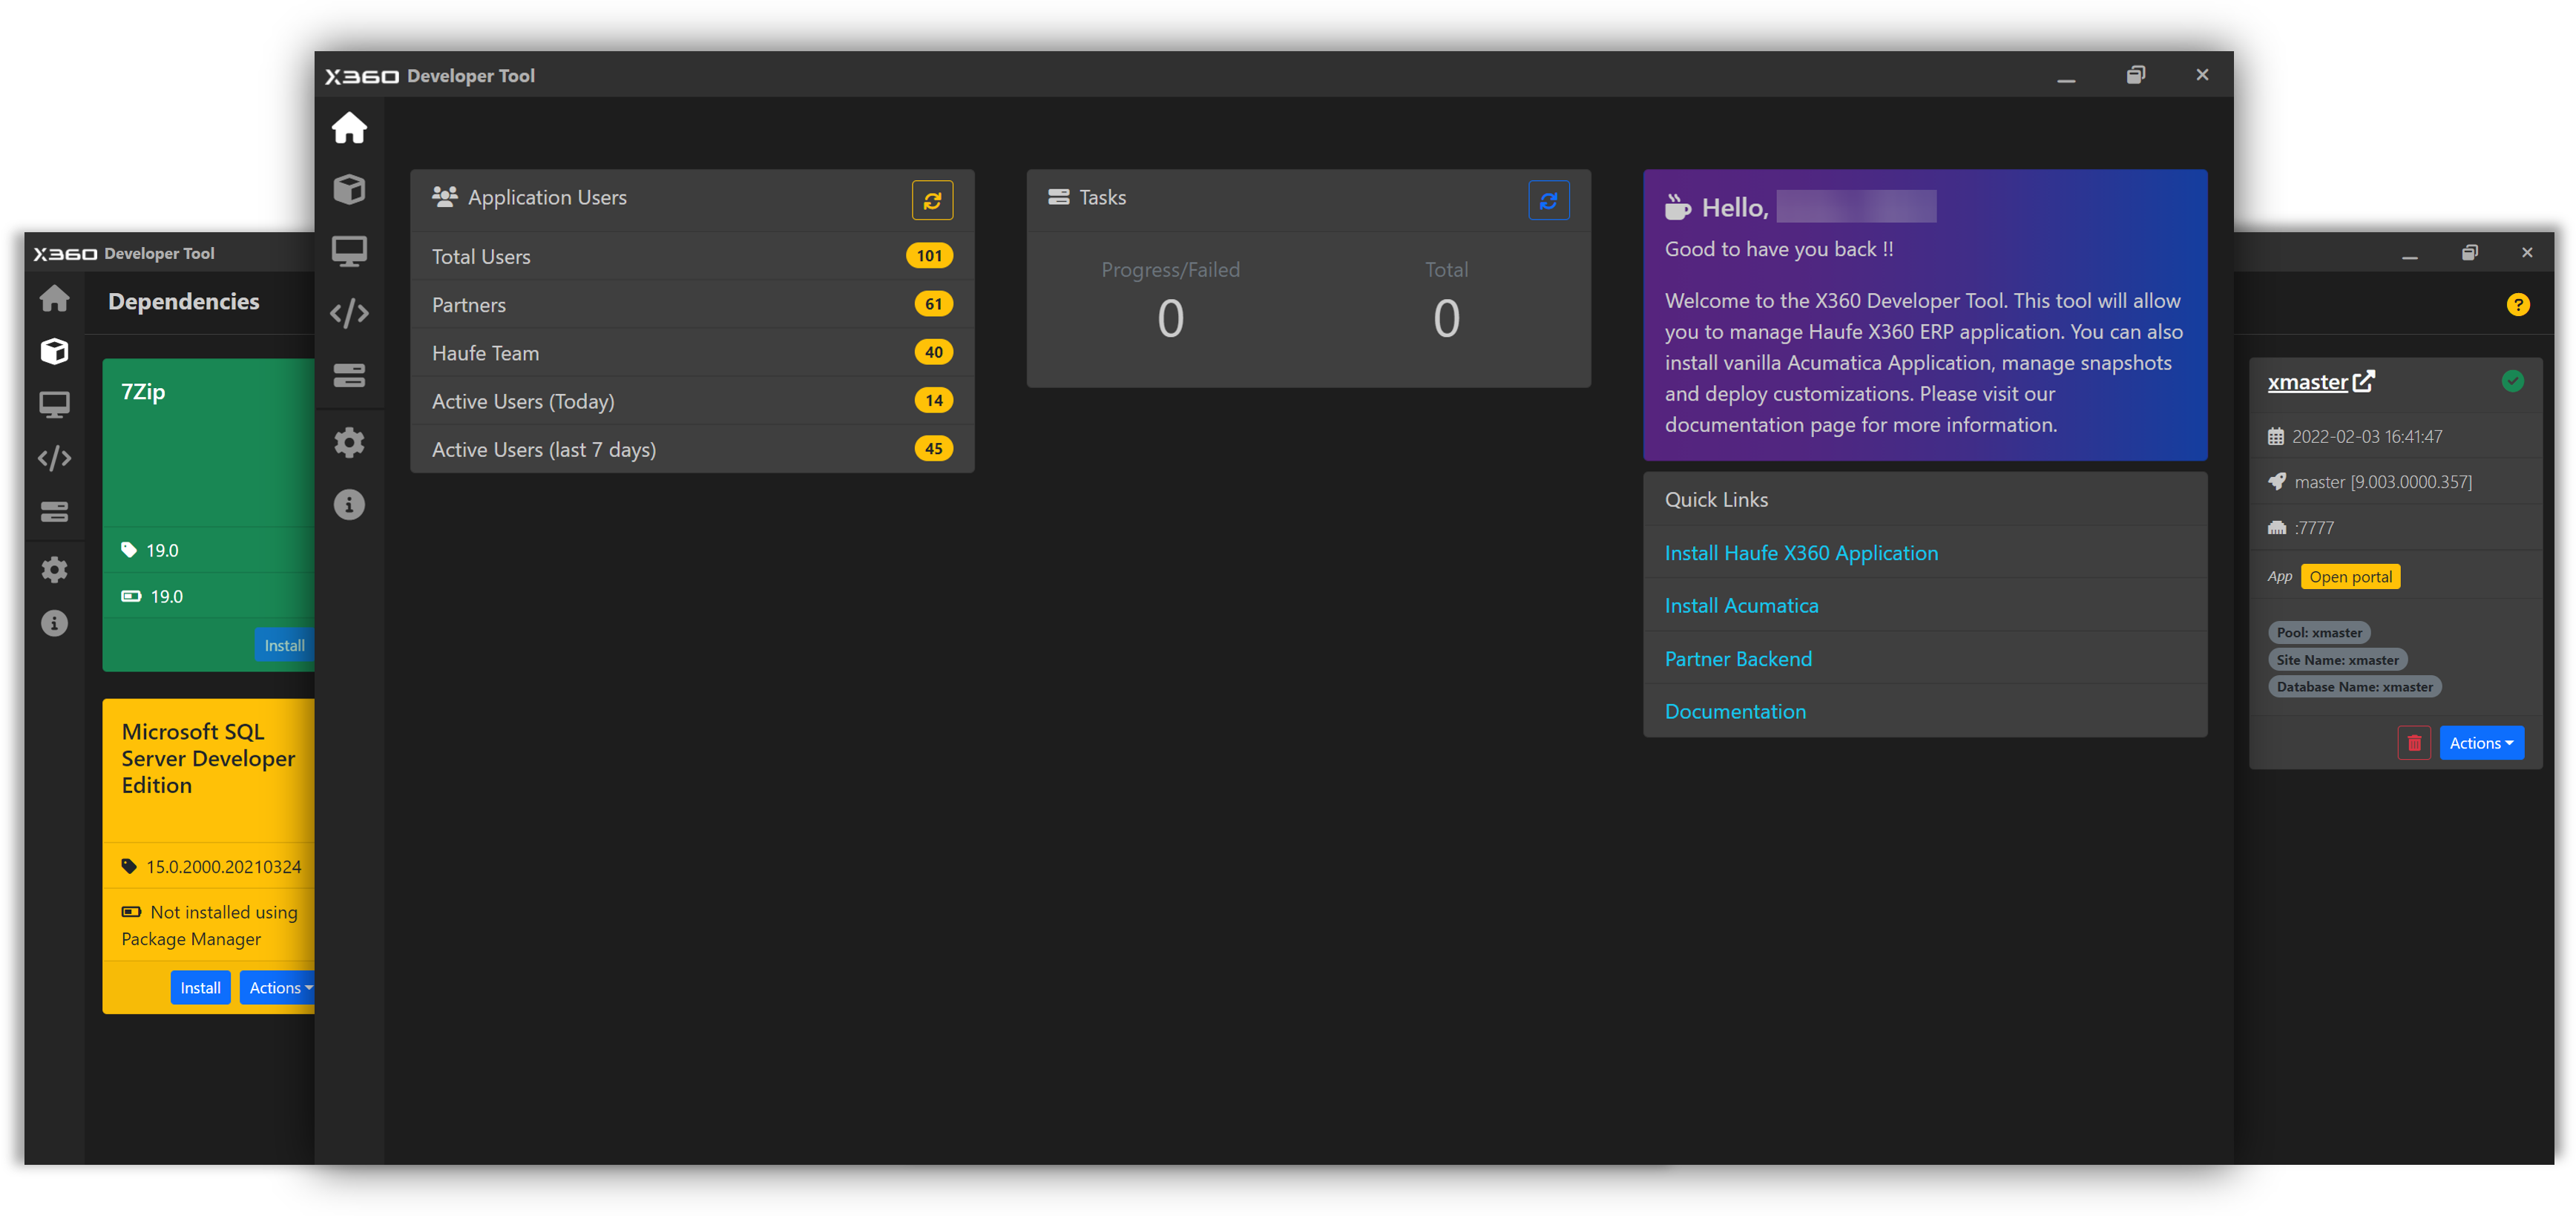Open code icon in Dependencies window sidebar

click(x=54, y=458)
